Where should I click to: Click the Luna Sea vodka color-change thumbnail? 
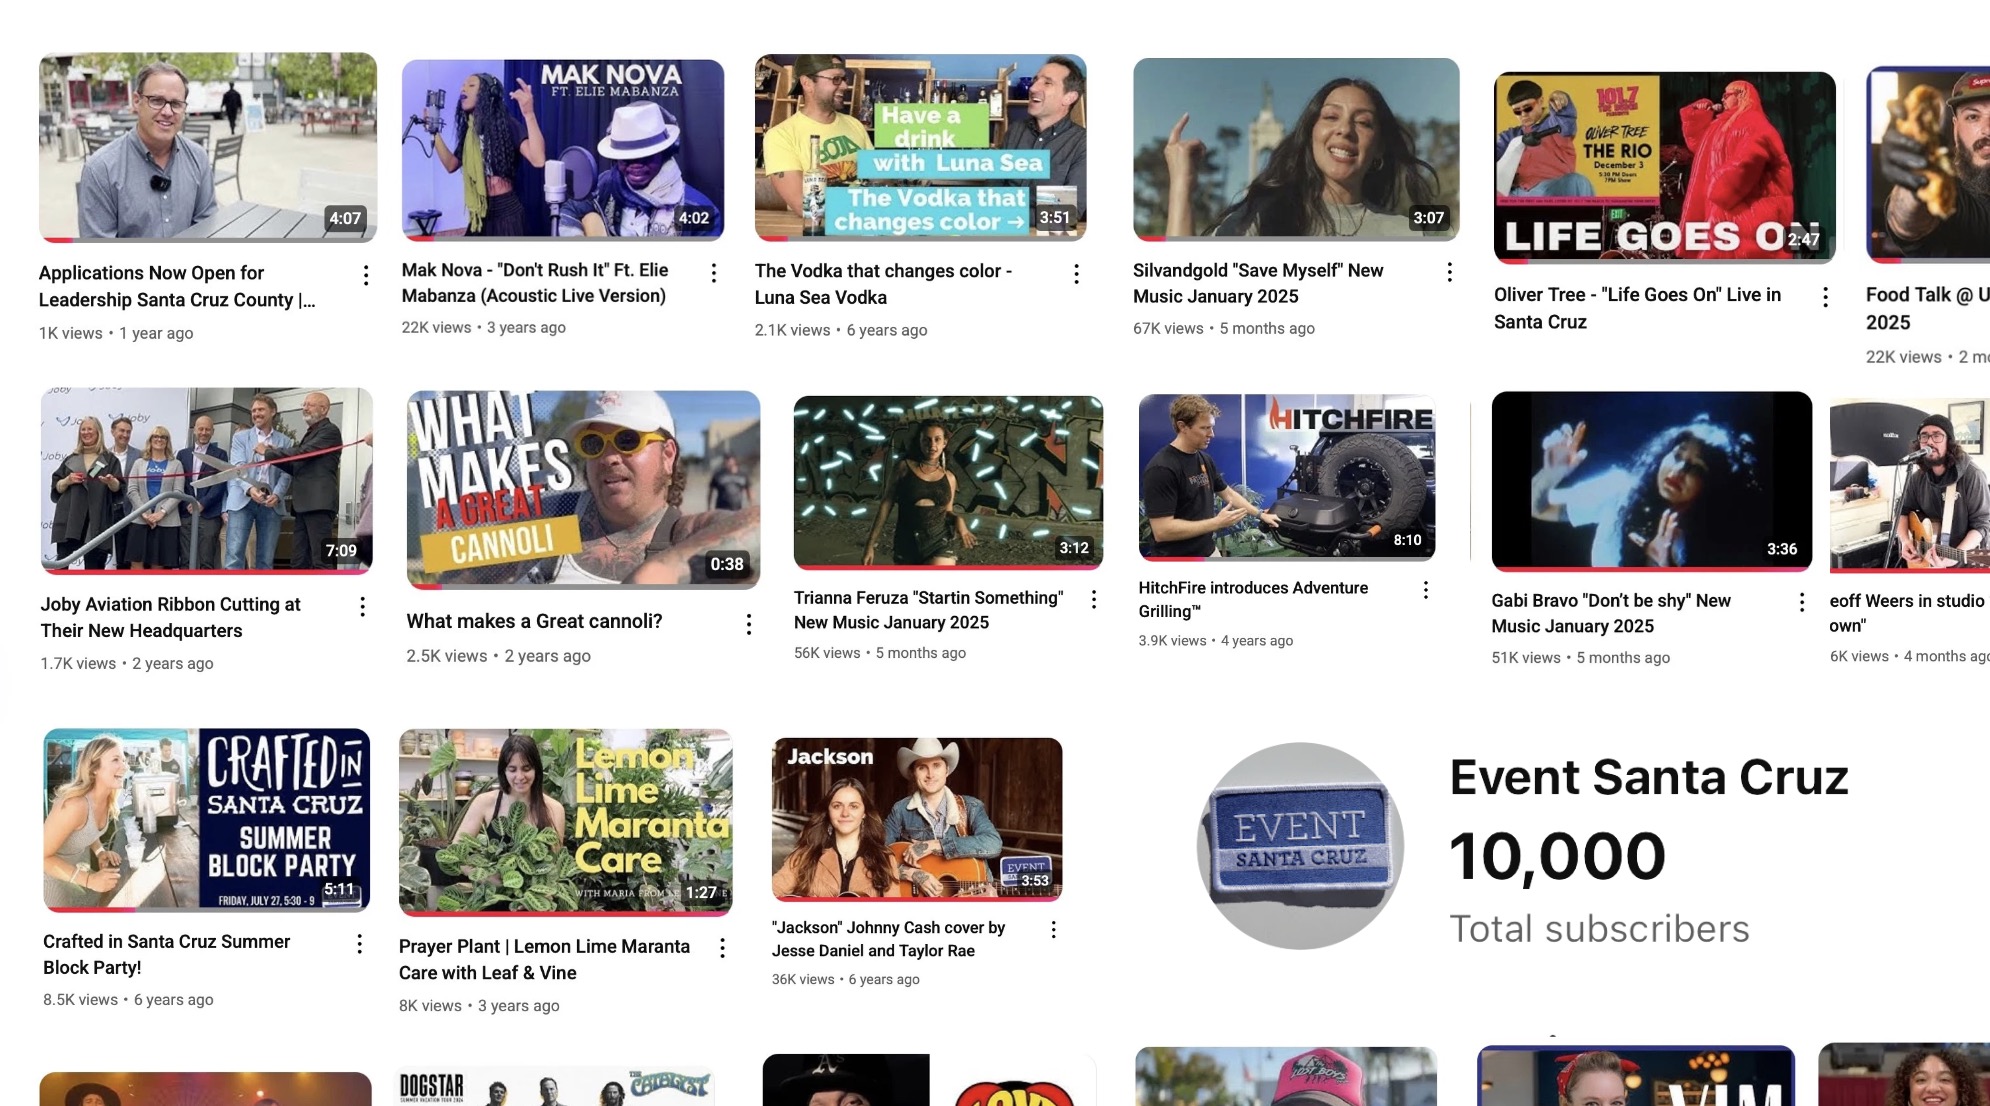click(920, 147)
